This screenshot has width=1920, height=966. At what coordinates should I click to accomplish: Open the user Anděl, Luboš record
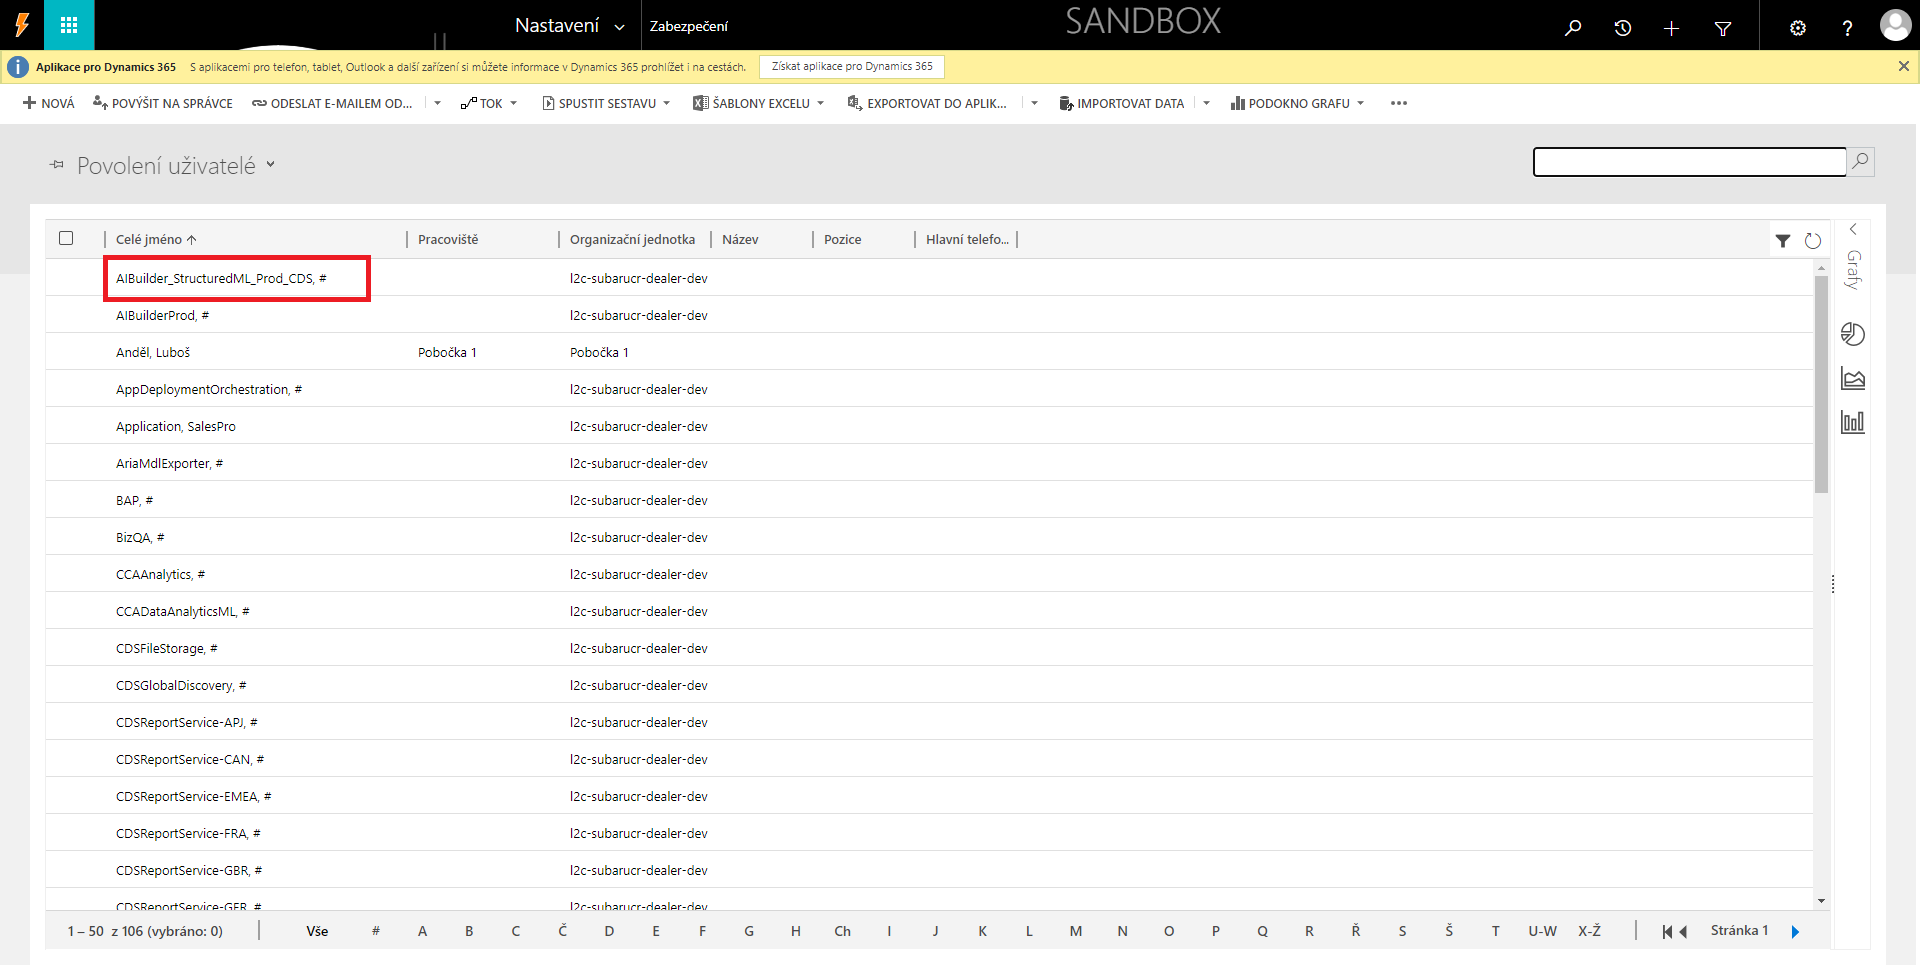click(x=153, y=353)
